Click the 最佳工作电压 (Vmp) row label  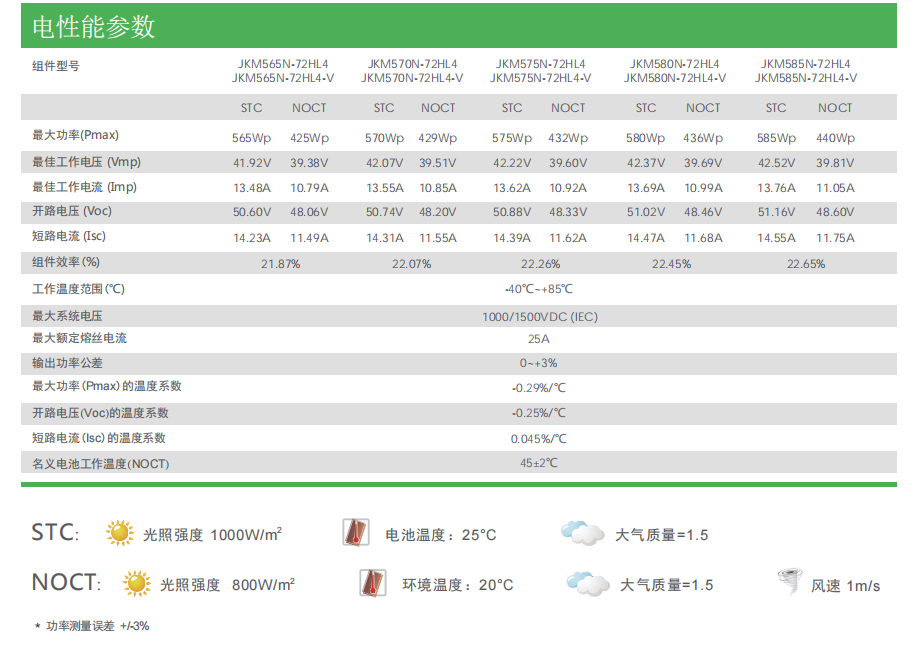tap(86, 162)
